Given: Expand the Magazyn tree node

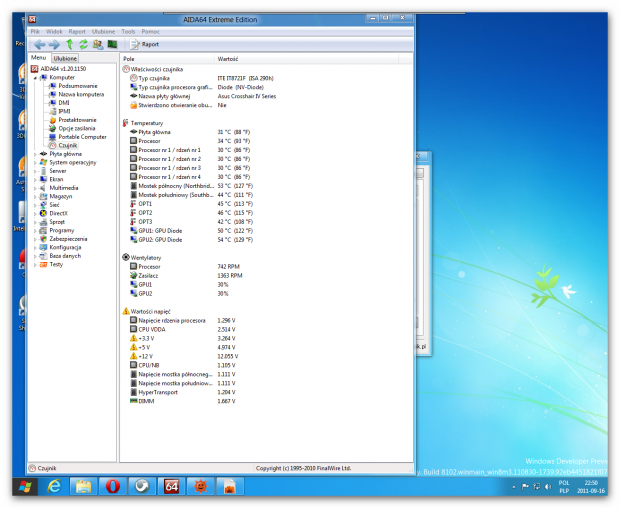Looking at the screenshot, I should [35, 196].
